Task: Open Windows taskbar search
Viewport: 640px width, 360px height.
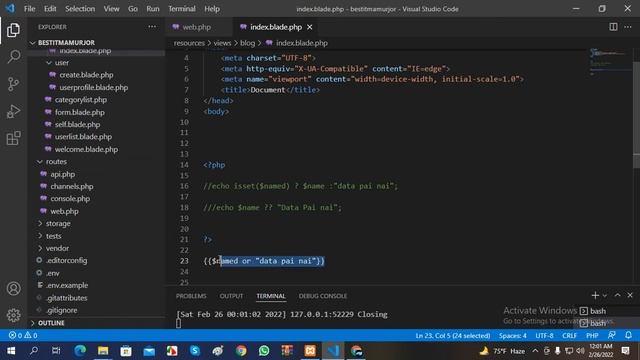Action: click(34, 351)
